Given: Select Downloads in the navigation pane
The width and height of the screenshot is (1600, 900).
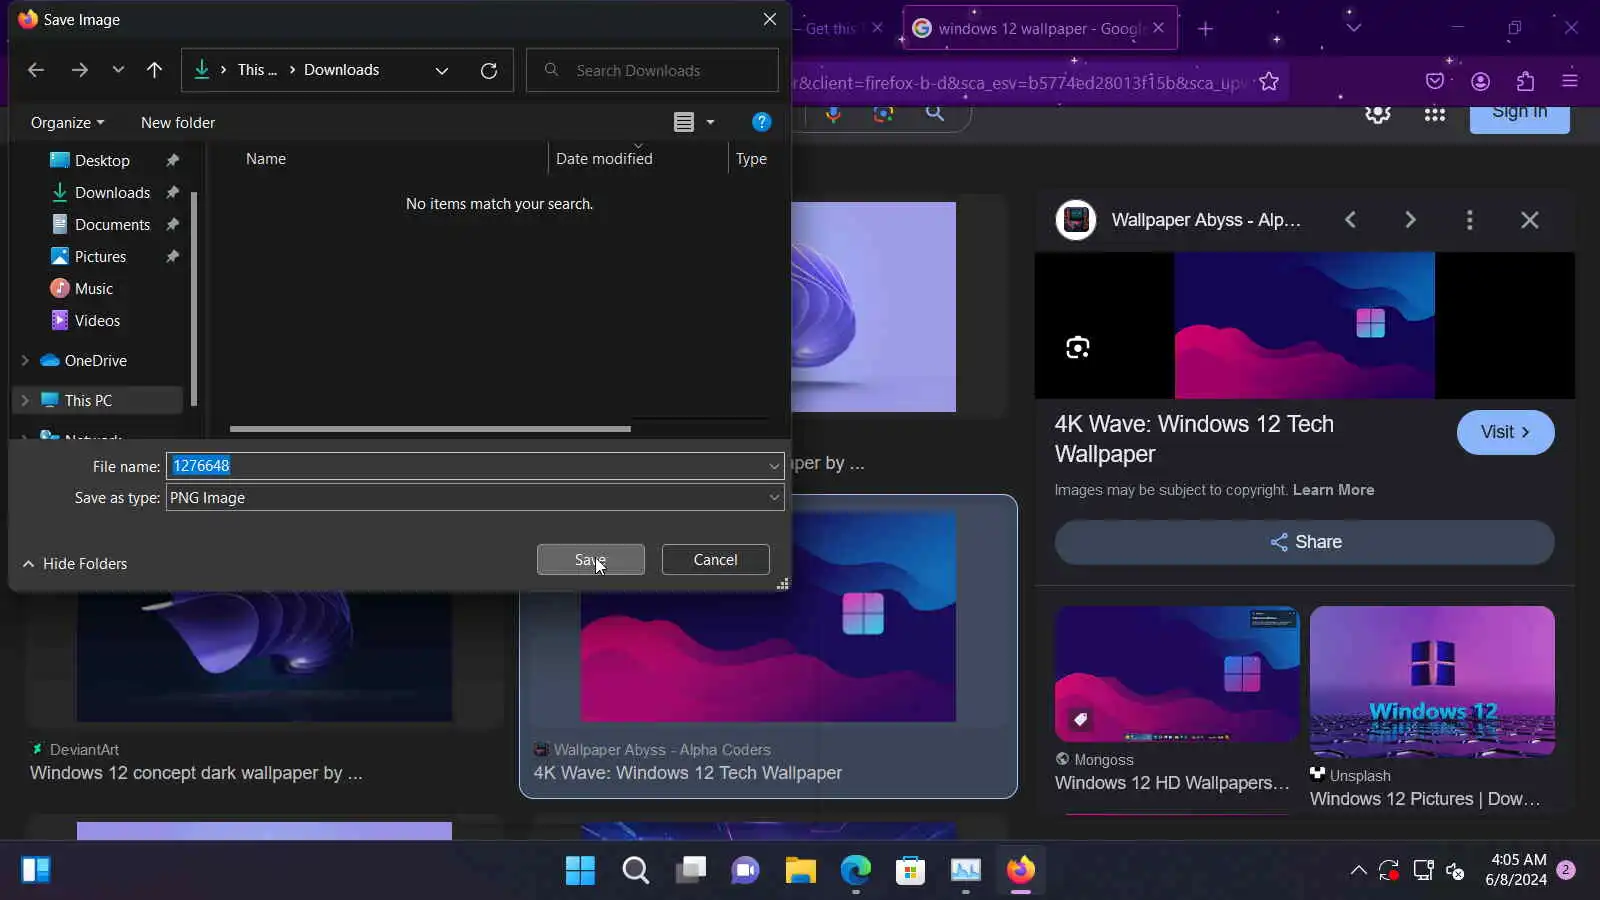Looking at the screenshot, I should (x=112, y=192).
